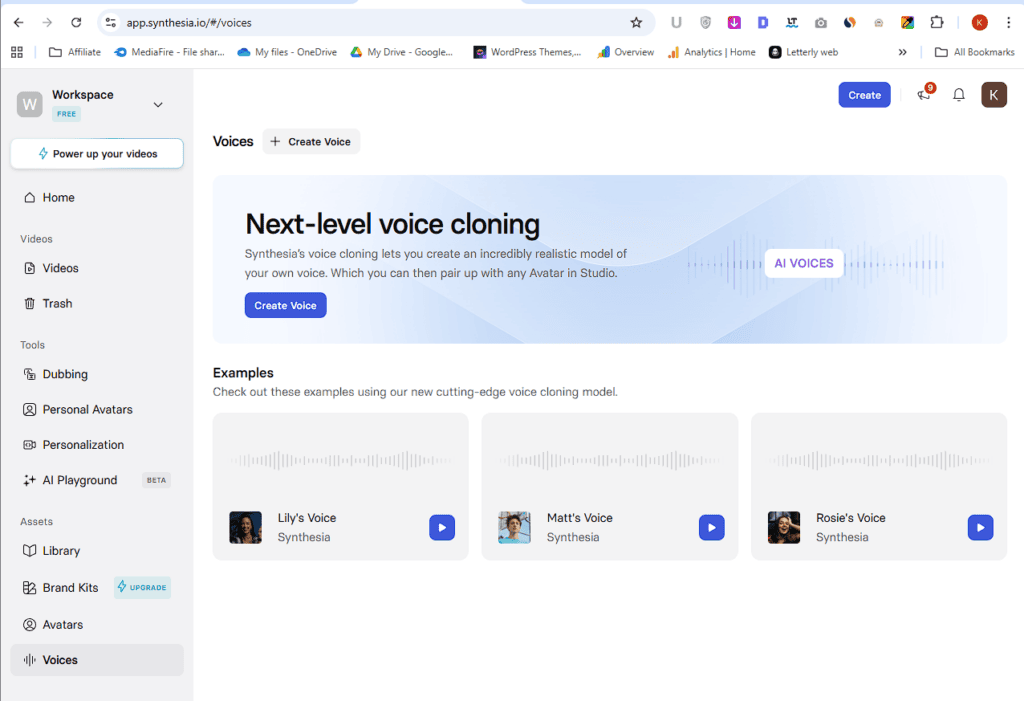Open Personal Avatars in the sidebar
Image resolution: width=1024 pixels, height=701 pixels.
point(97,409)
